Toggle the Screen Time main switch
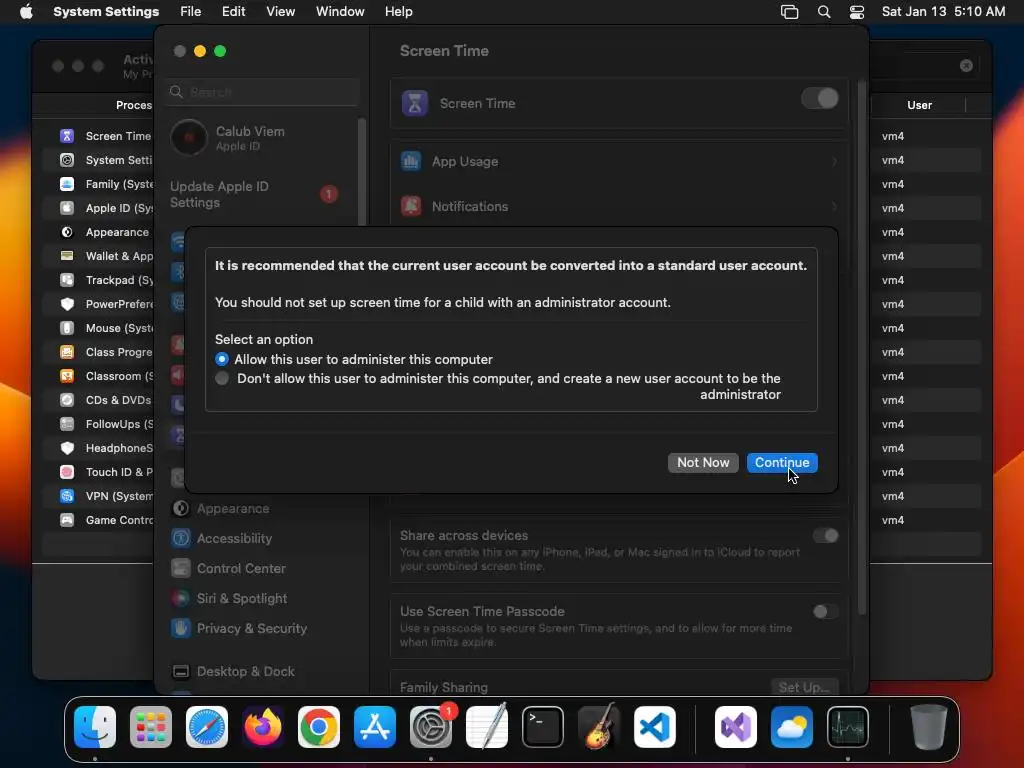 pyautogui.click(x=820, y=99)
